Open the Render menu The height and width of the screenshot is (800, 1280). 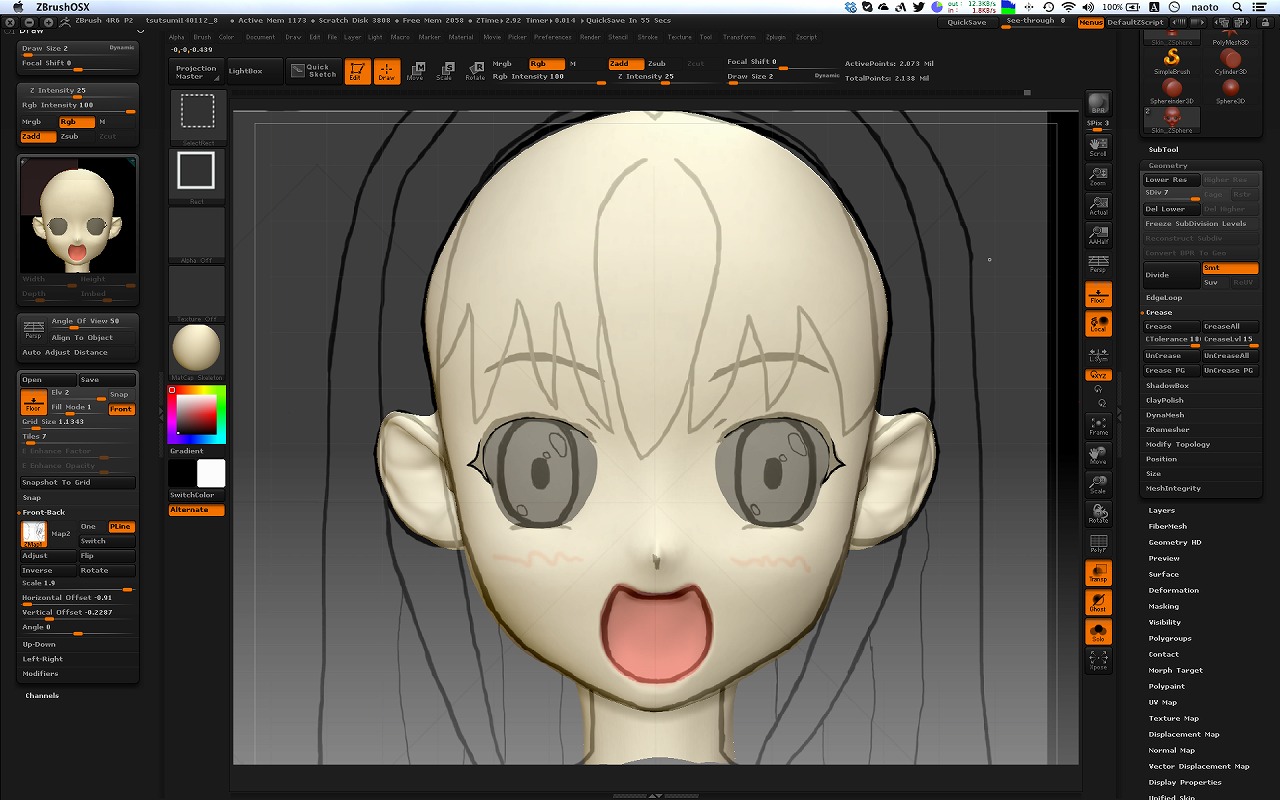tap(590, 37)
